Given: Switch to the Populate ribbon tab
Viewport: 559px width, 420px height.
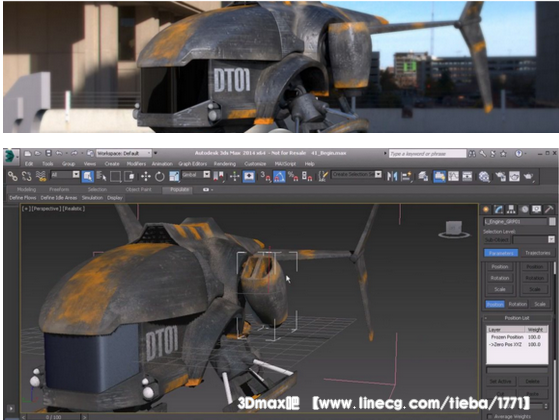Looking at the screenshot, I should tap(179, 190).
